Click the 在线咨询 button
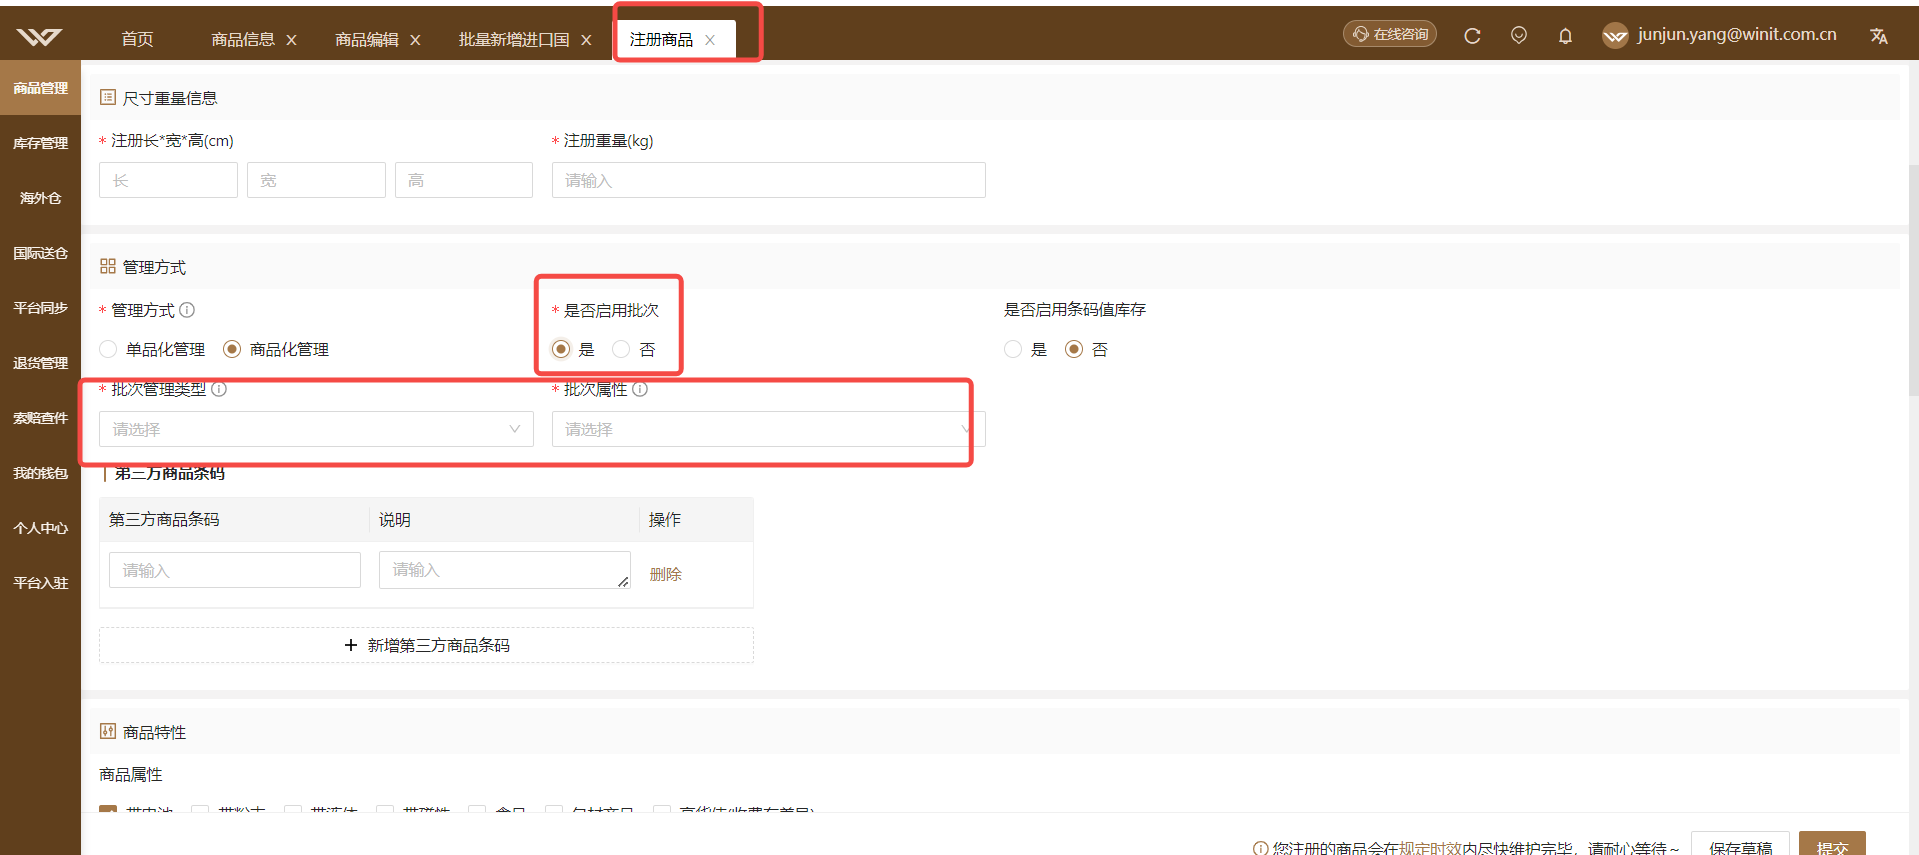1919x855 pixels. (x=1390, y=34)
